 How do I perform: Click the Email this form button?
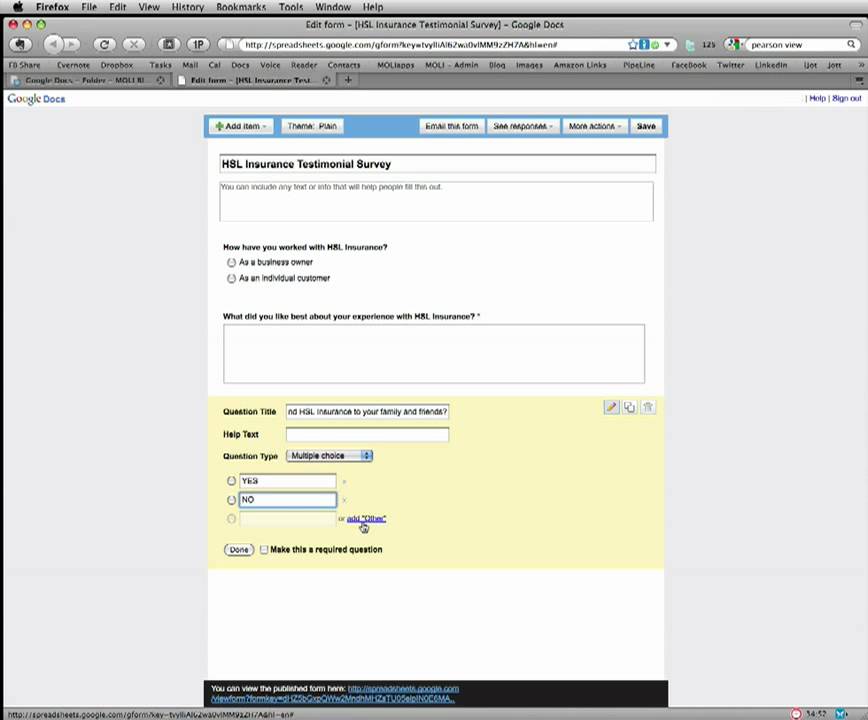pos(452,126)
